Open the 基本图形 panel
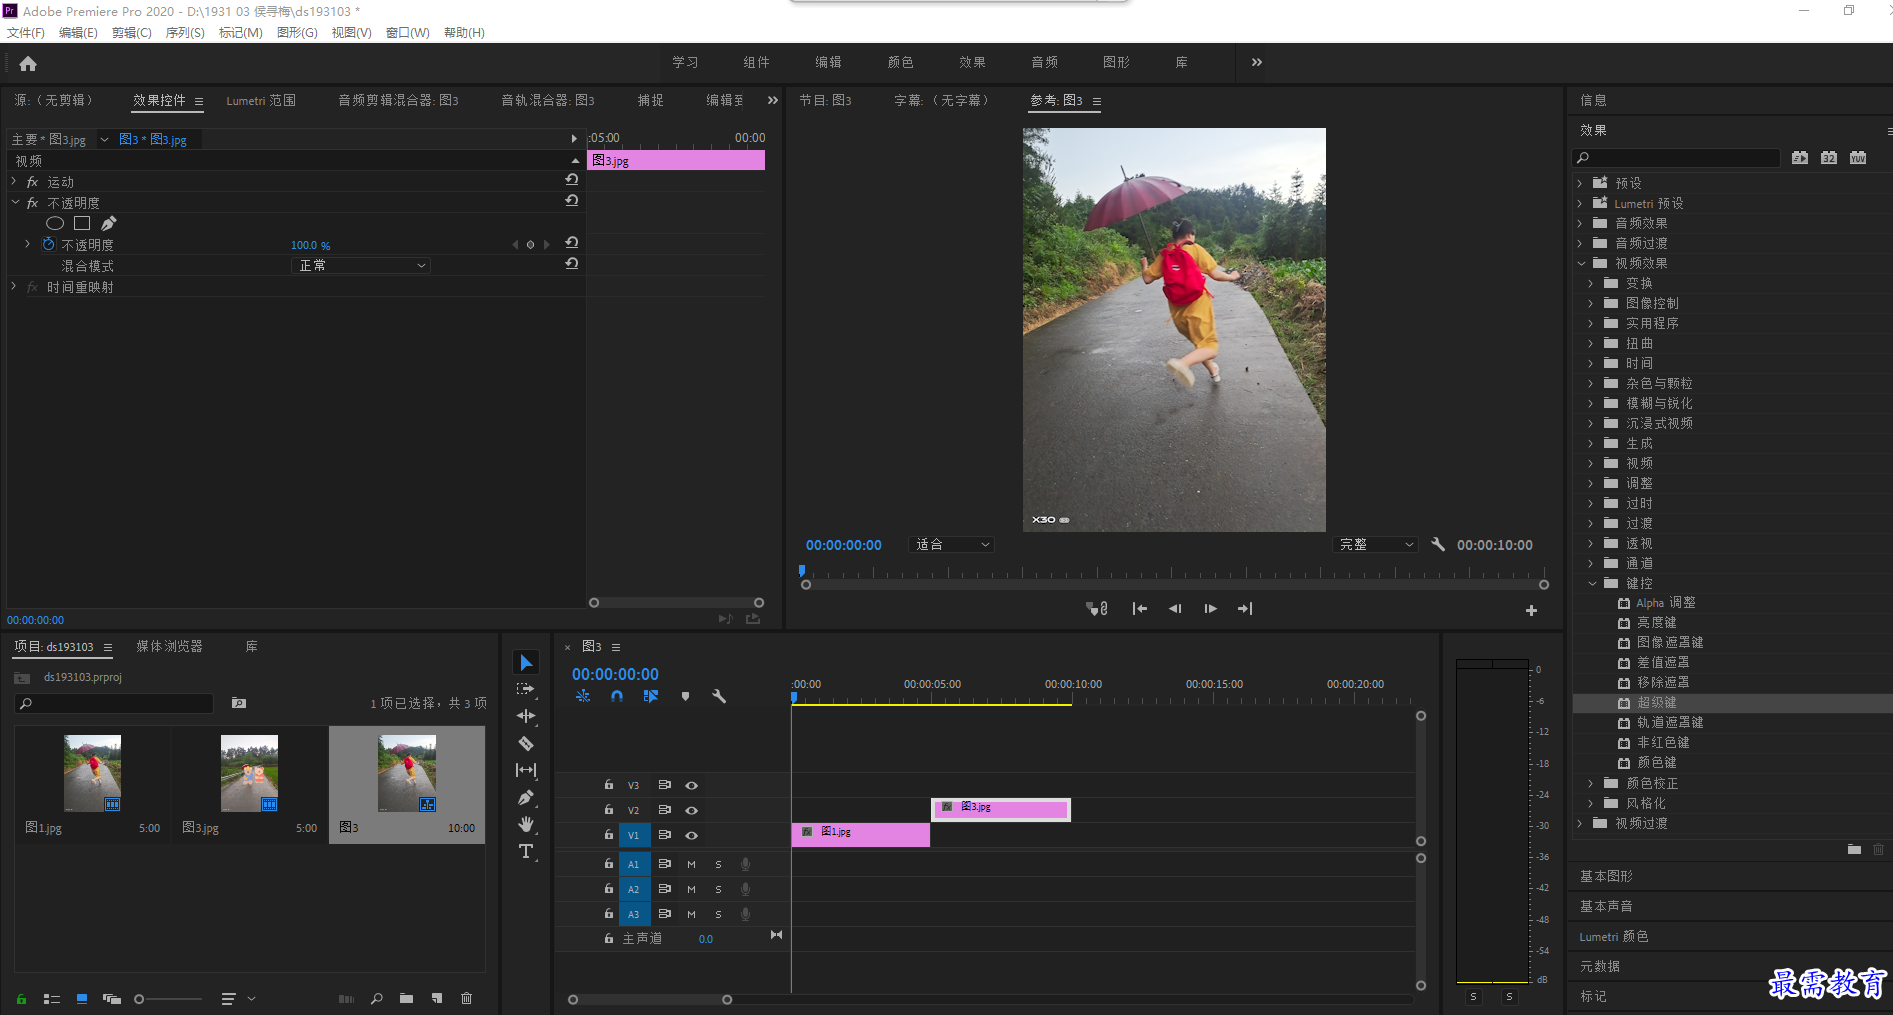 1606,876
